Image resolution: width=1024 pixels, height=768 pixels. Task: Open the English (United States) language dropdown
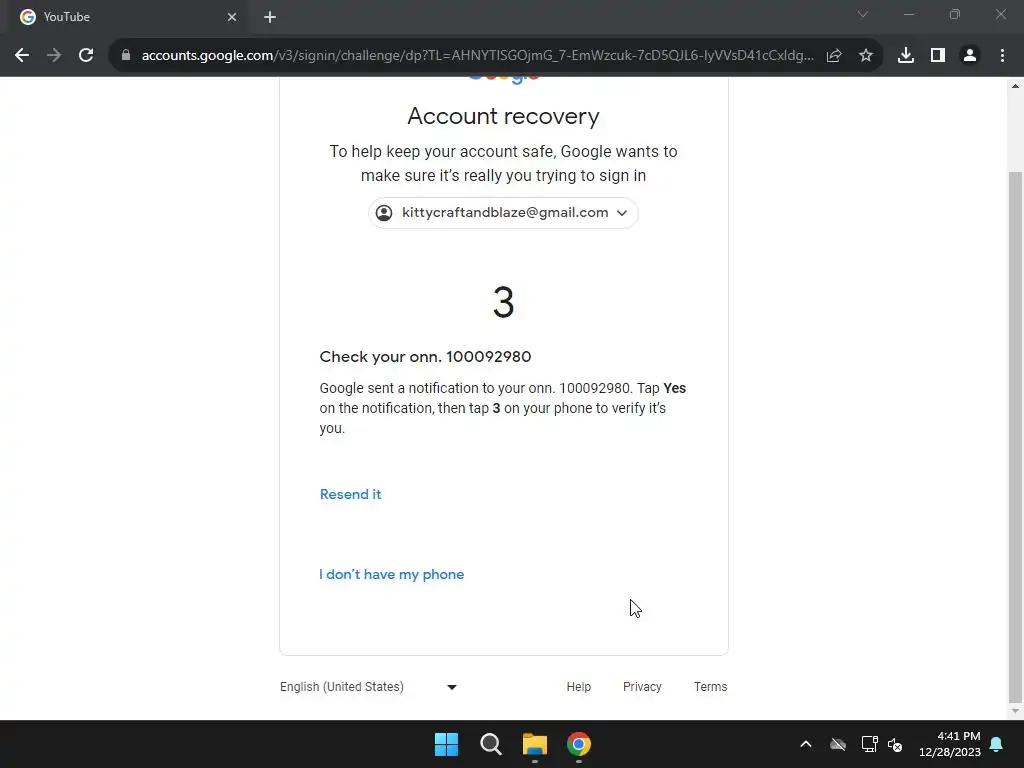click(x=368, y=687)
